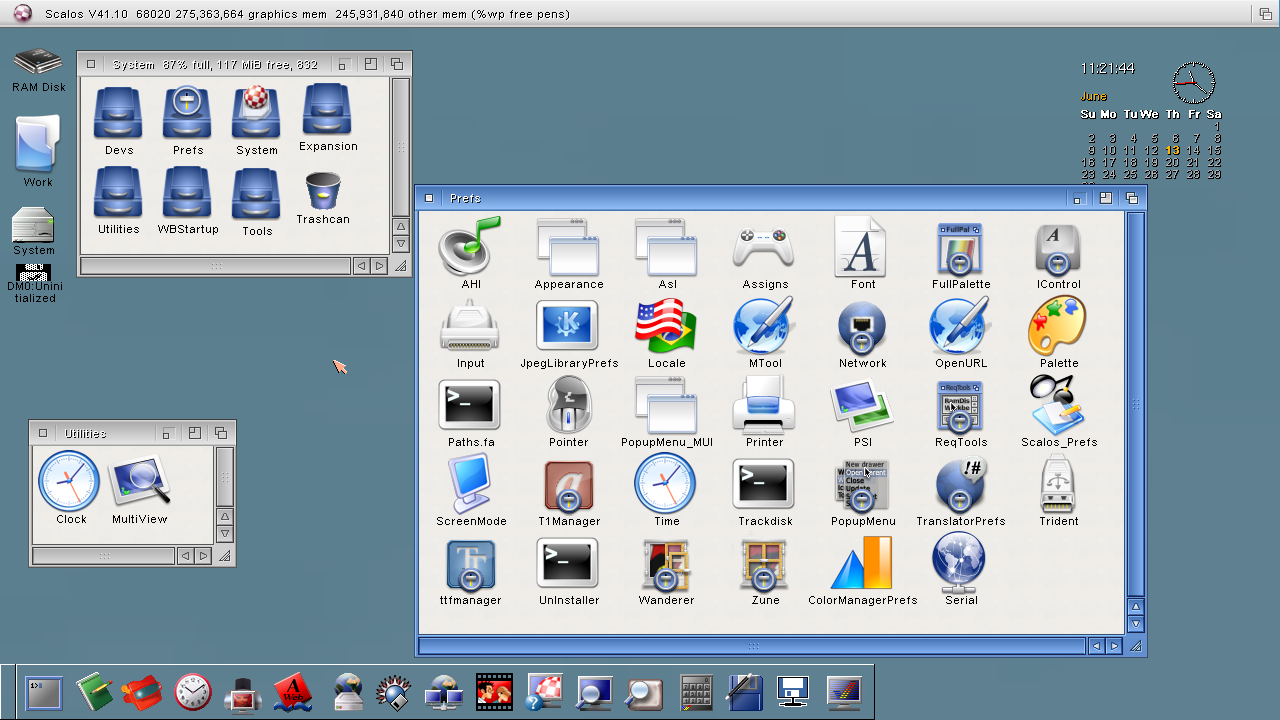Click the Scalos screen title bar

click(640, 14)
